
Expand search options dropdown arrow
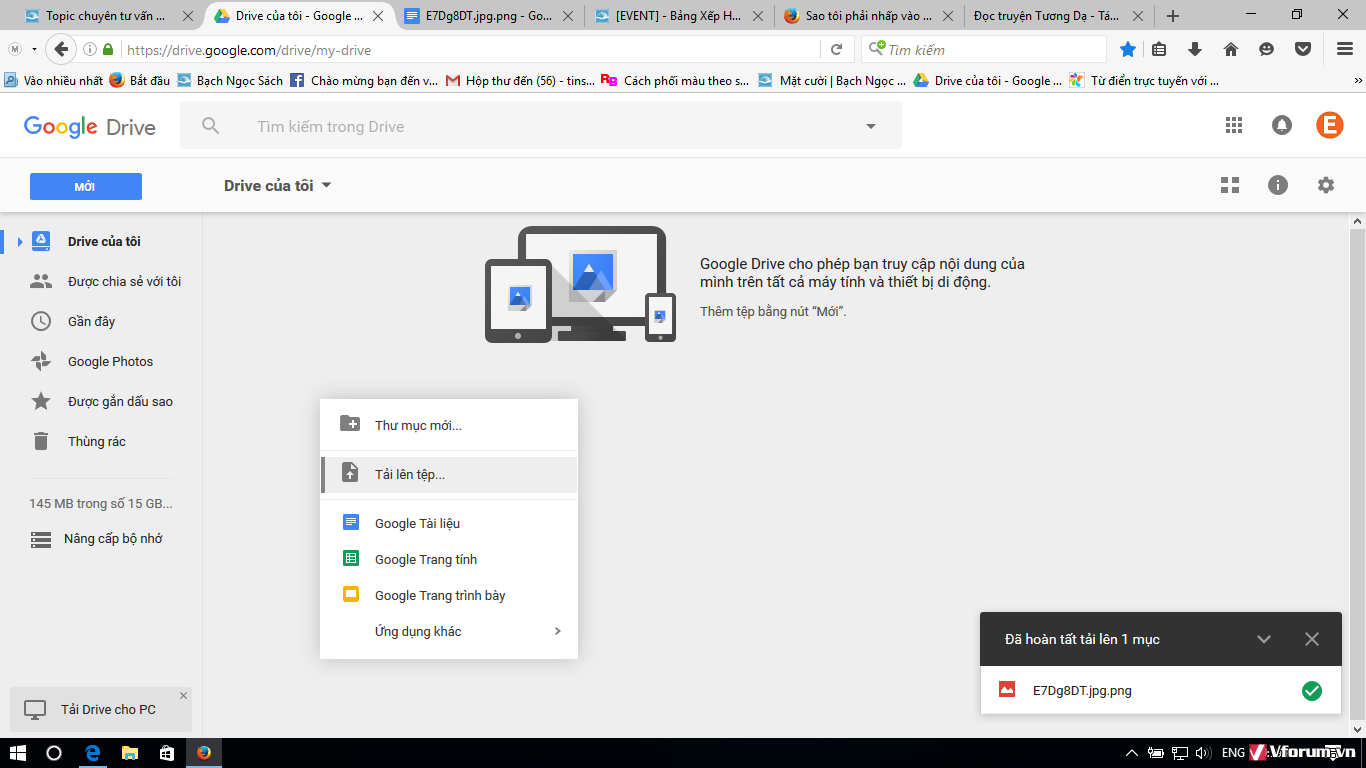[870, 126]
